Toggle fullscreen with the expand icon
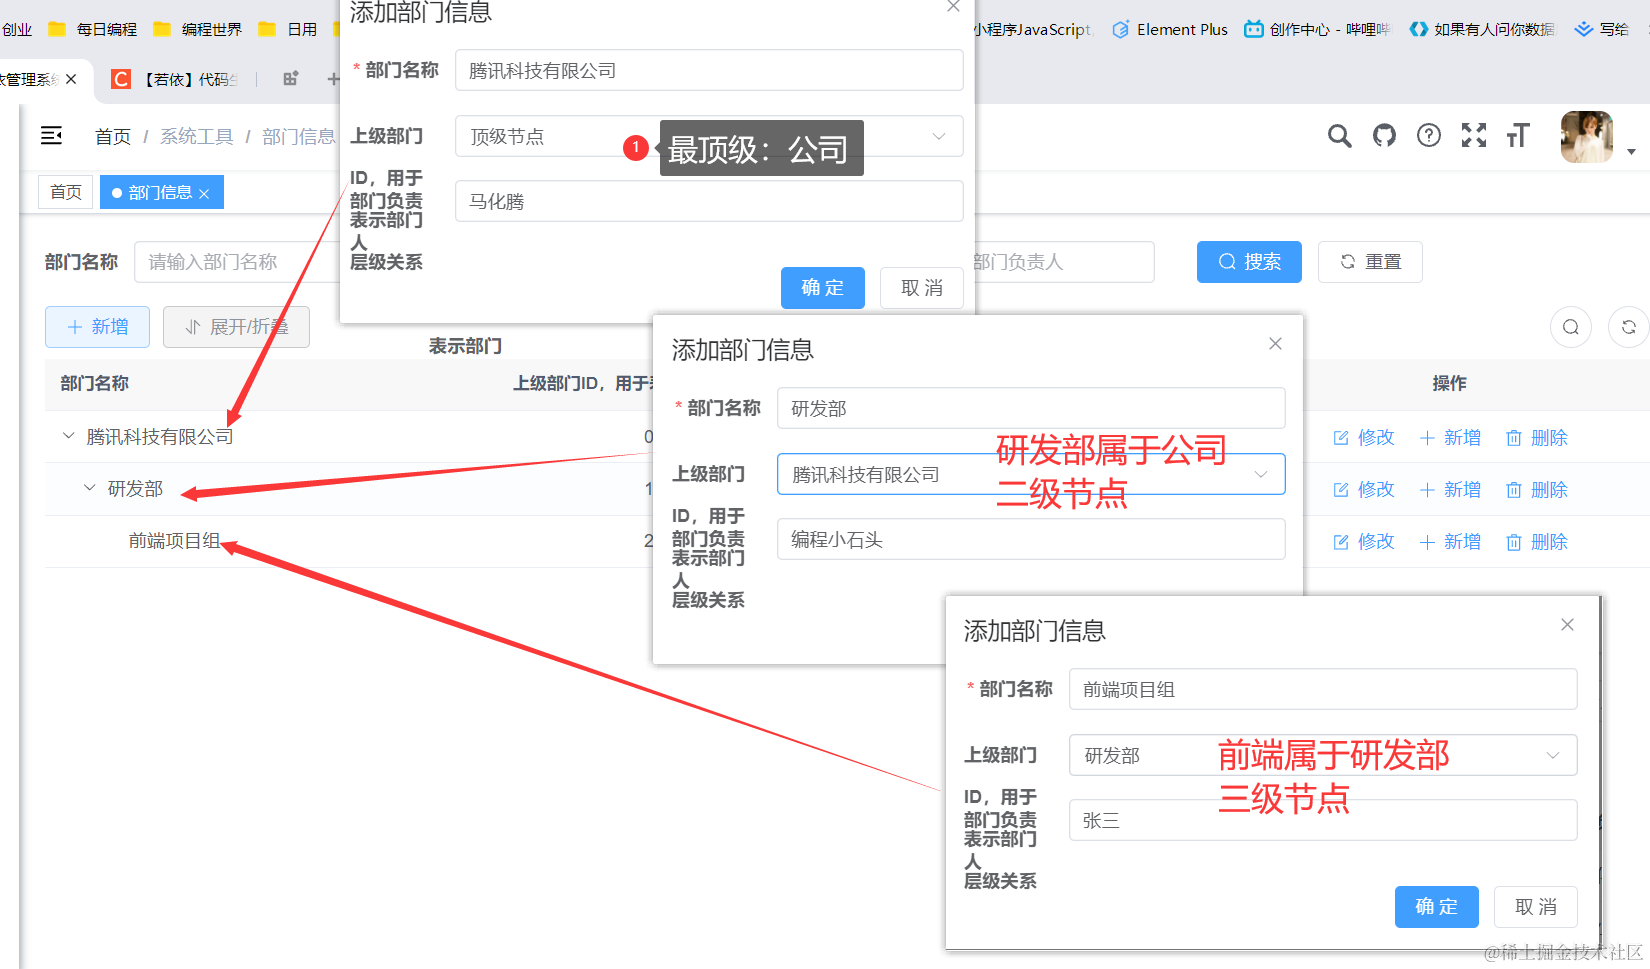This screenshot has height=969, width=1650. (1473, 136)
